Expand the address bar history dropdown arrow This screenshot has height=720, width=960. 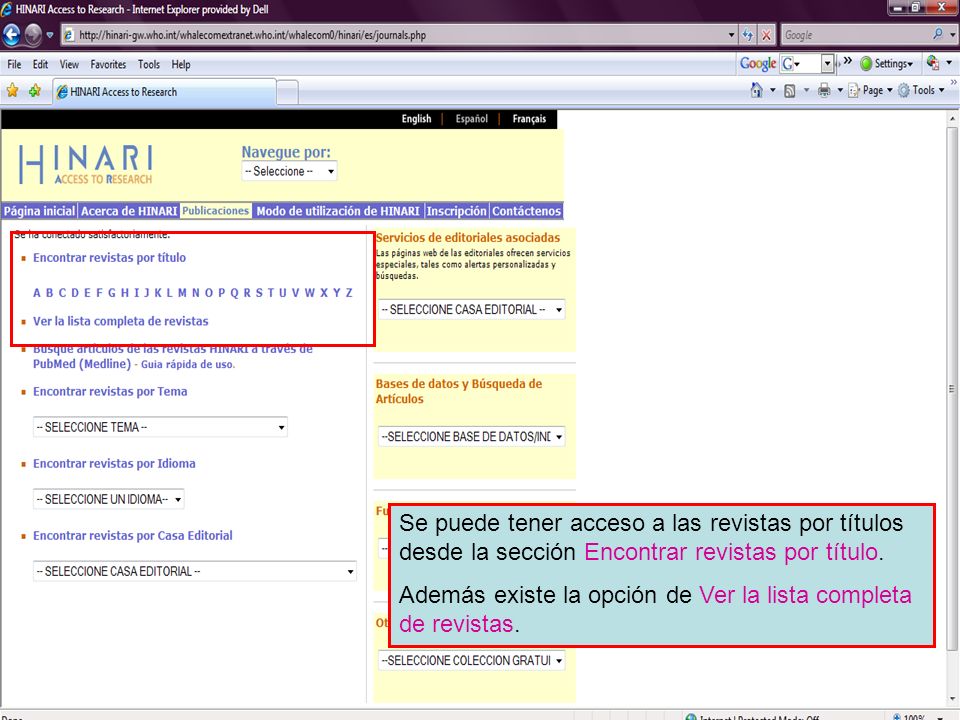732,35
